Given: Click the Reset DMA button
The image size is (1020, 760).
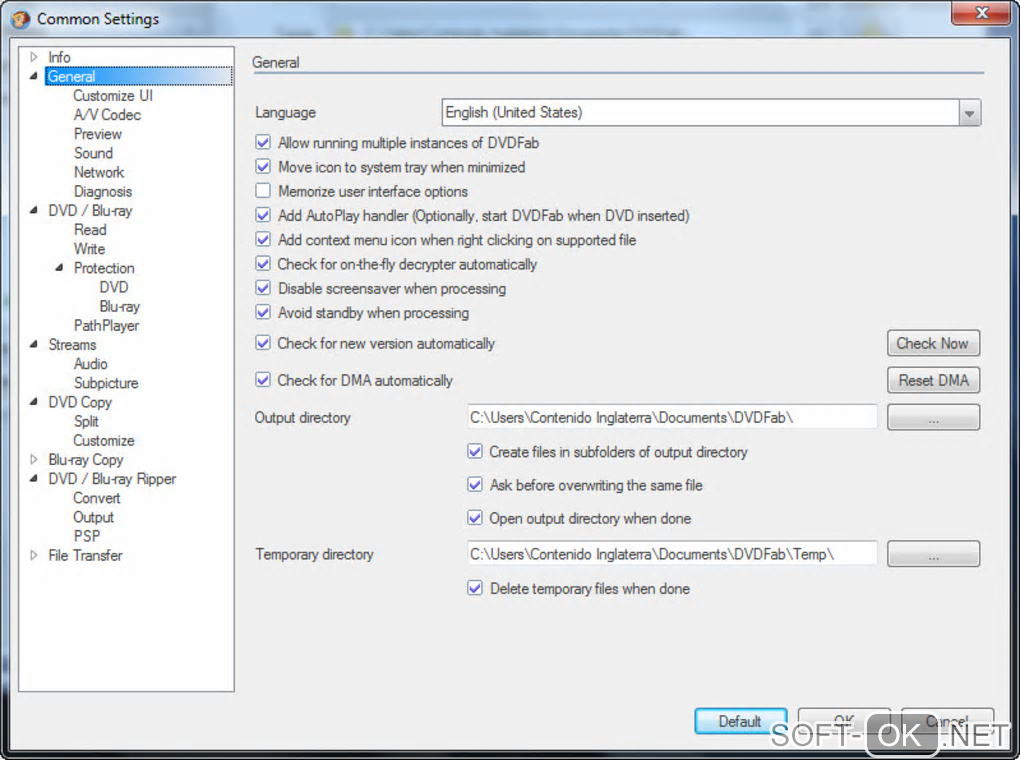Looking at the screenshot, I should coord(933,380).
